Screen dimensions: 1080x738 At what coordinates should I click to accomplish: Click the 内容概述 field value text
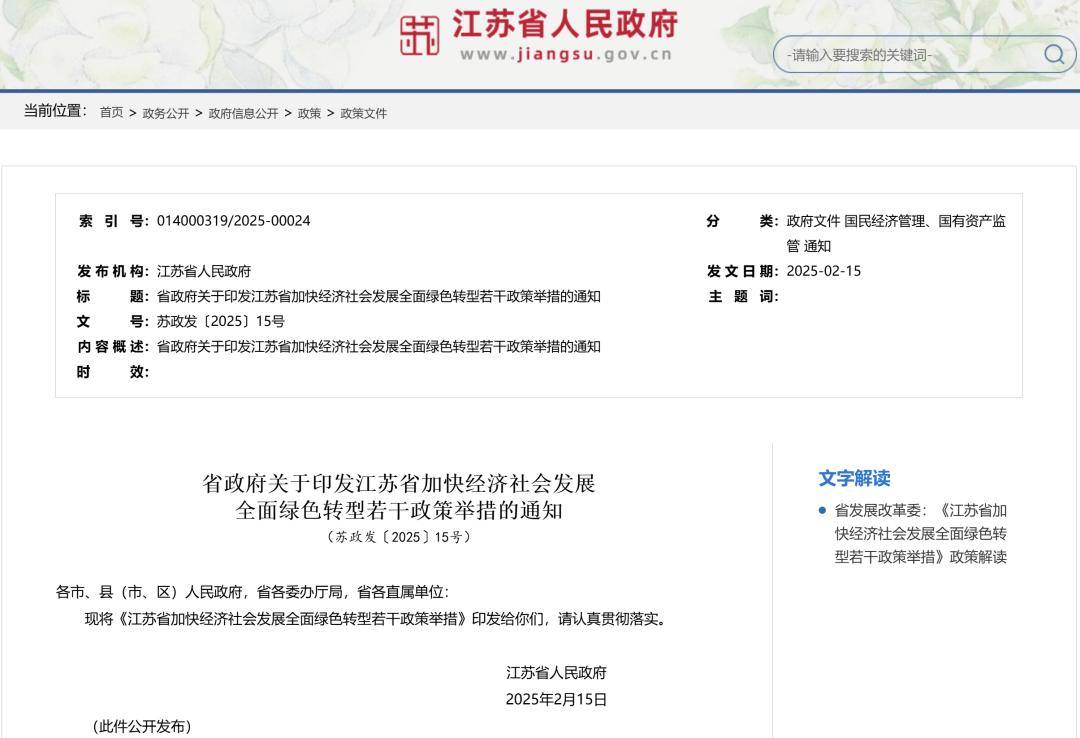[x=379, y=347]
